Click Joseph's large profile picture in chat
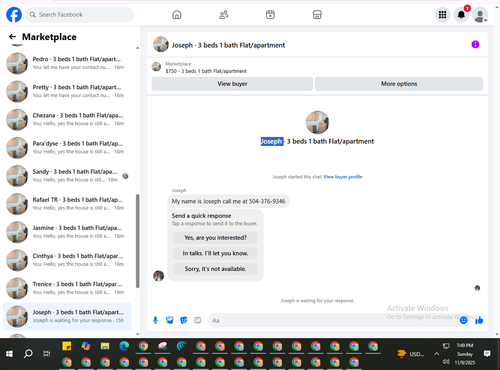This screenshot has width=500, height=370. tap(317, 122)
